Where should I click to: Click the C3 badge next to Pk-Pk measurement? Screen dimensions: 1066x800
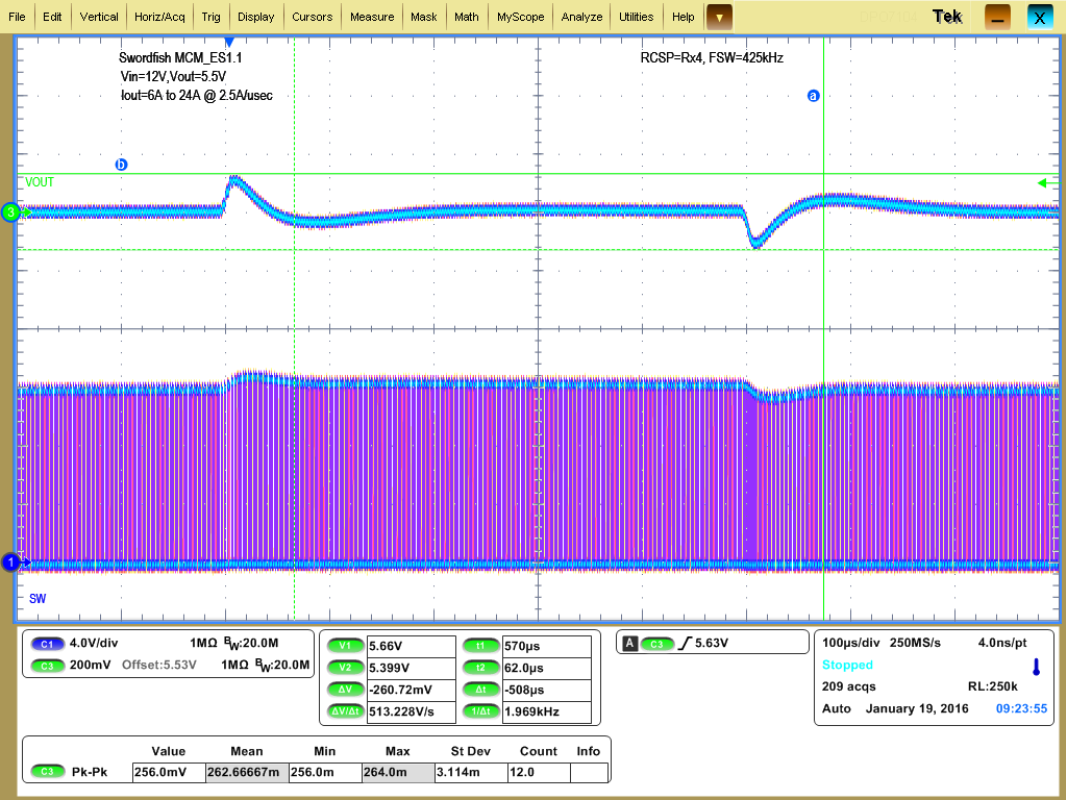click(48, 771)
